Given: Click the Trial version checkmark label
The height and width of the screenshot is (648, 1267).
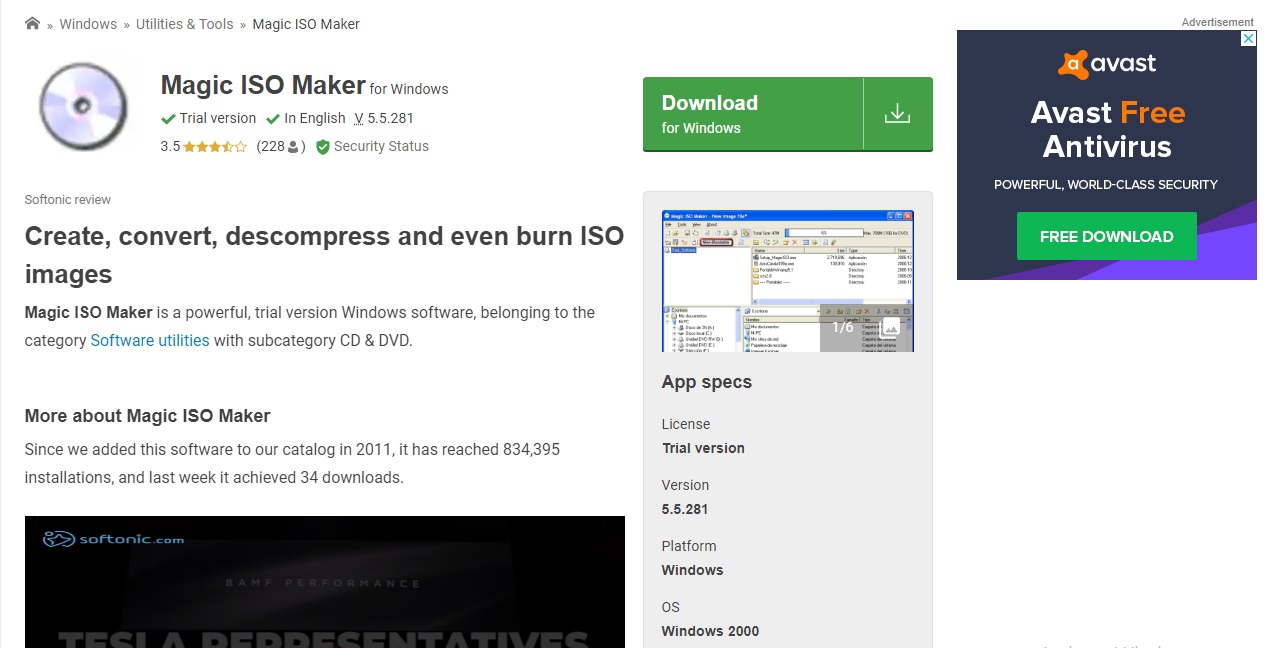Looking at the screenshot, I should click(x=209, y=118).
